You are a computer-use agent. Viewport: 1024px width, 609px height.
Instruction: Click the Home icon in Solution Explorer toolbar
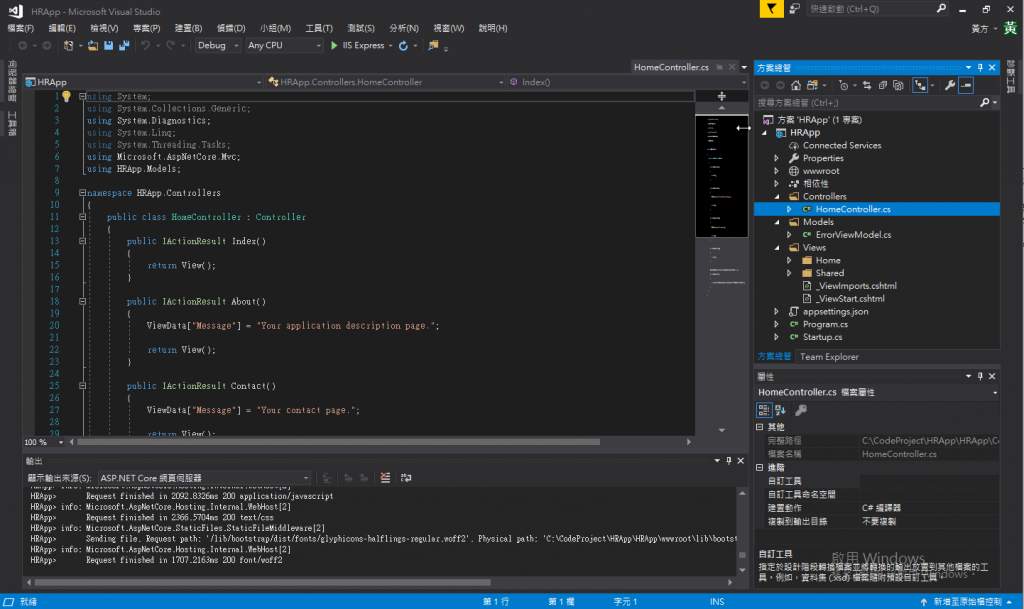pyautogui.click(x=795, y=86)
